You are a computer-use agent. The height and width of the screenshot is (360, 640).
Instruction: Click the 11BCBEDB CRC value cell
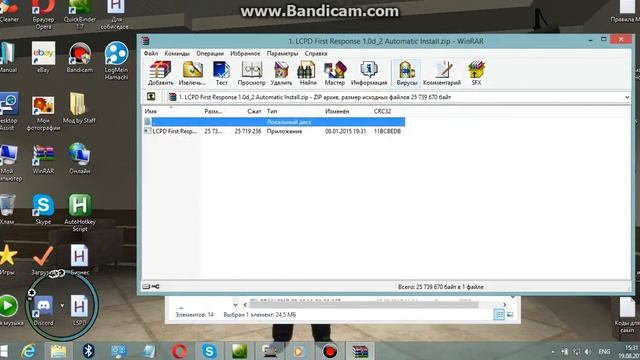387,131
